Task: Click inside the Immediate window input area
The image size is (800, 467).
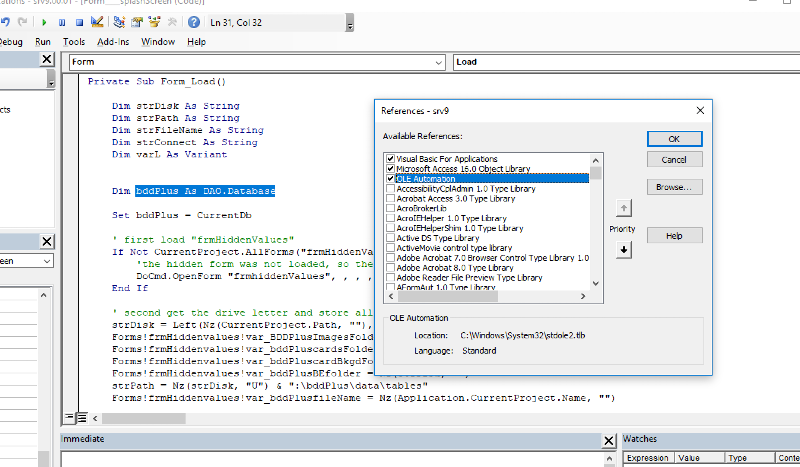Action: pos(332,459)
